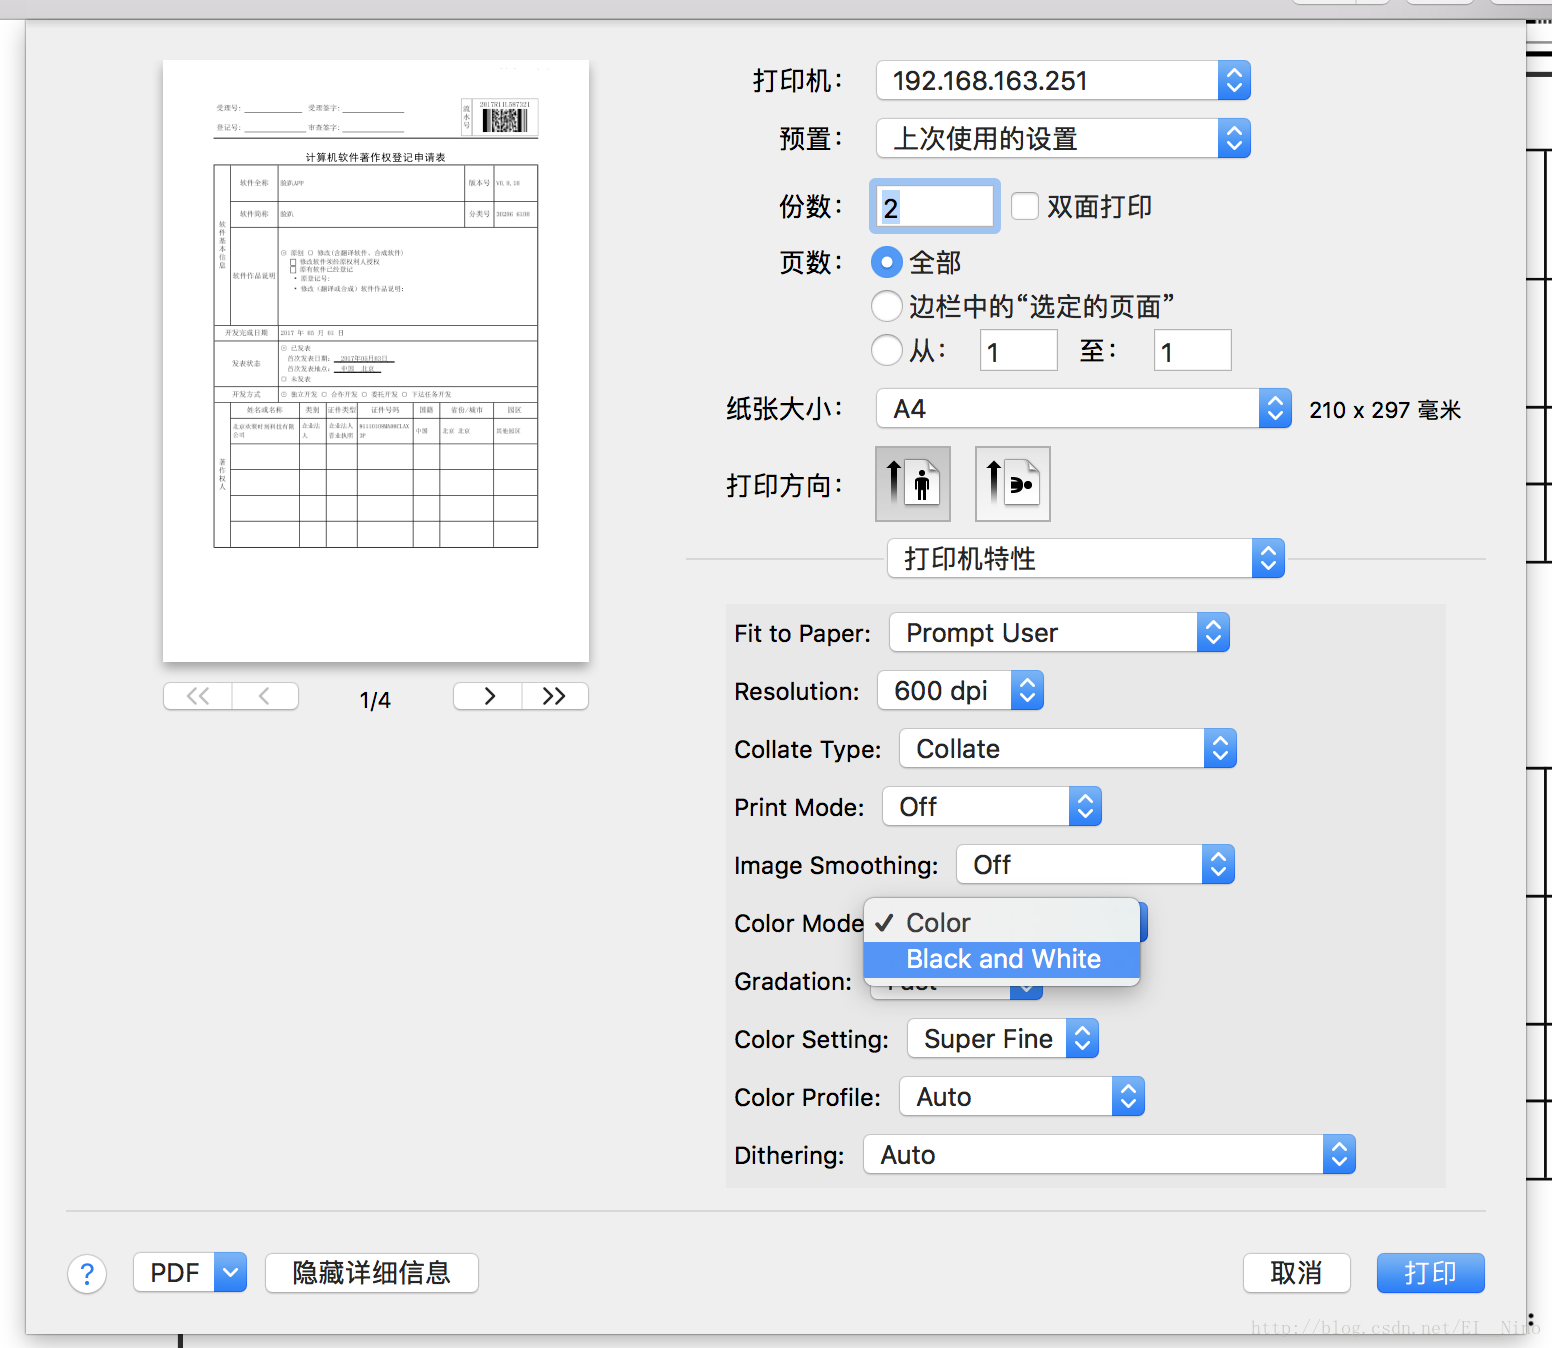
Task: Choose Black and White menu item
Action: 1002,959
